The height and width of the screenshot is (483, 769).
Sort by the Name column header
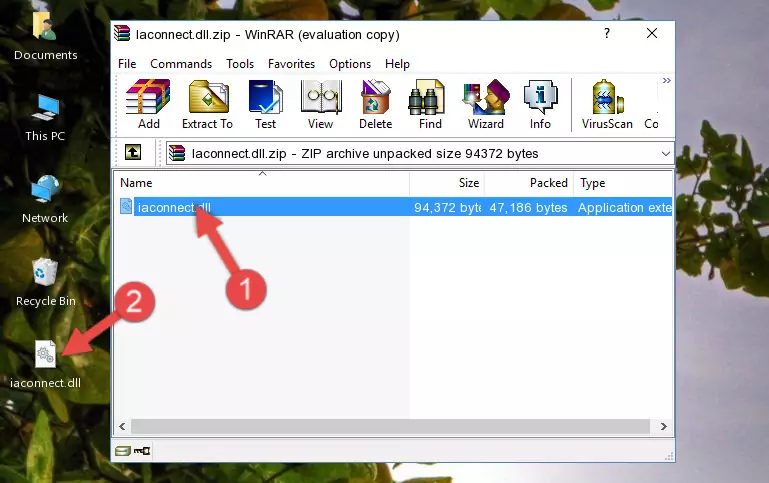click(x=262, y=183)
